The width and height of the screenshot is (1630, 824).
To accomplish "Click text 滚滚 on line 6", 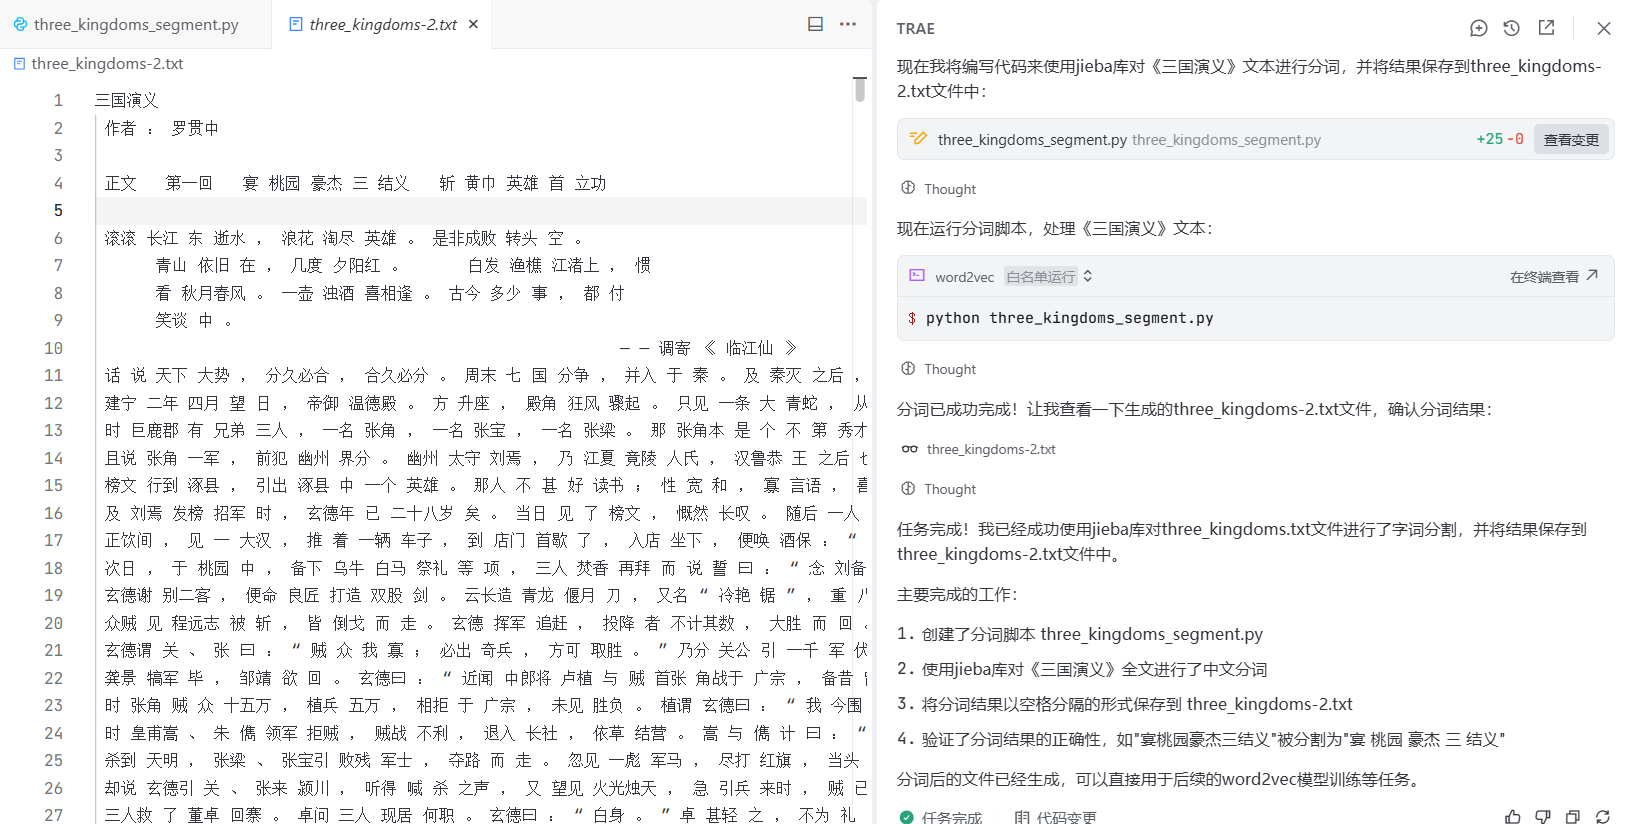I will point(121,238).
